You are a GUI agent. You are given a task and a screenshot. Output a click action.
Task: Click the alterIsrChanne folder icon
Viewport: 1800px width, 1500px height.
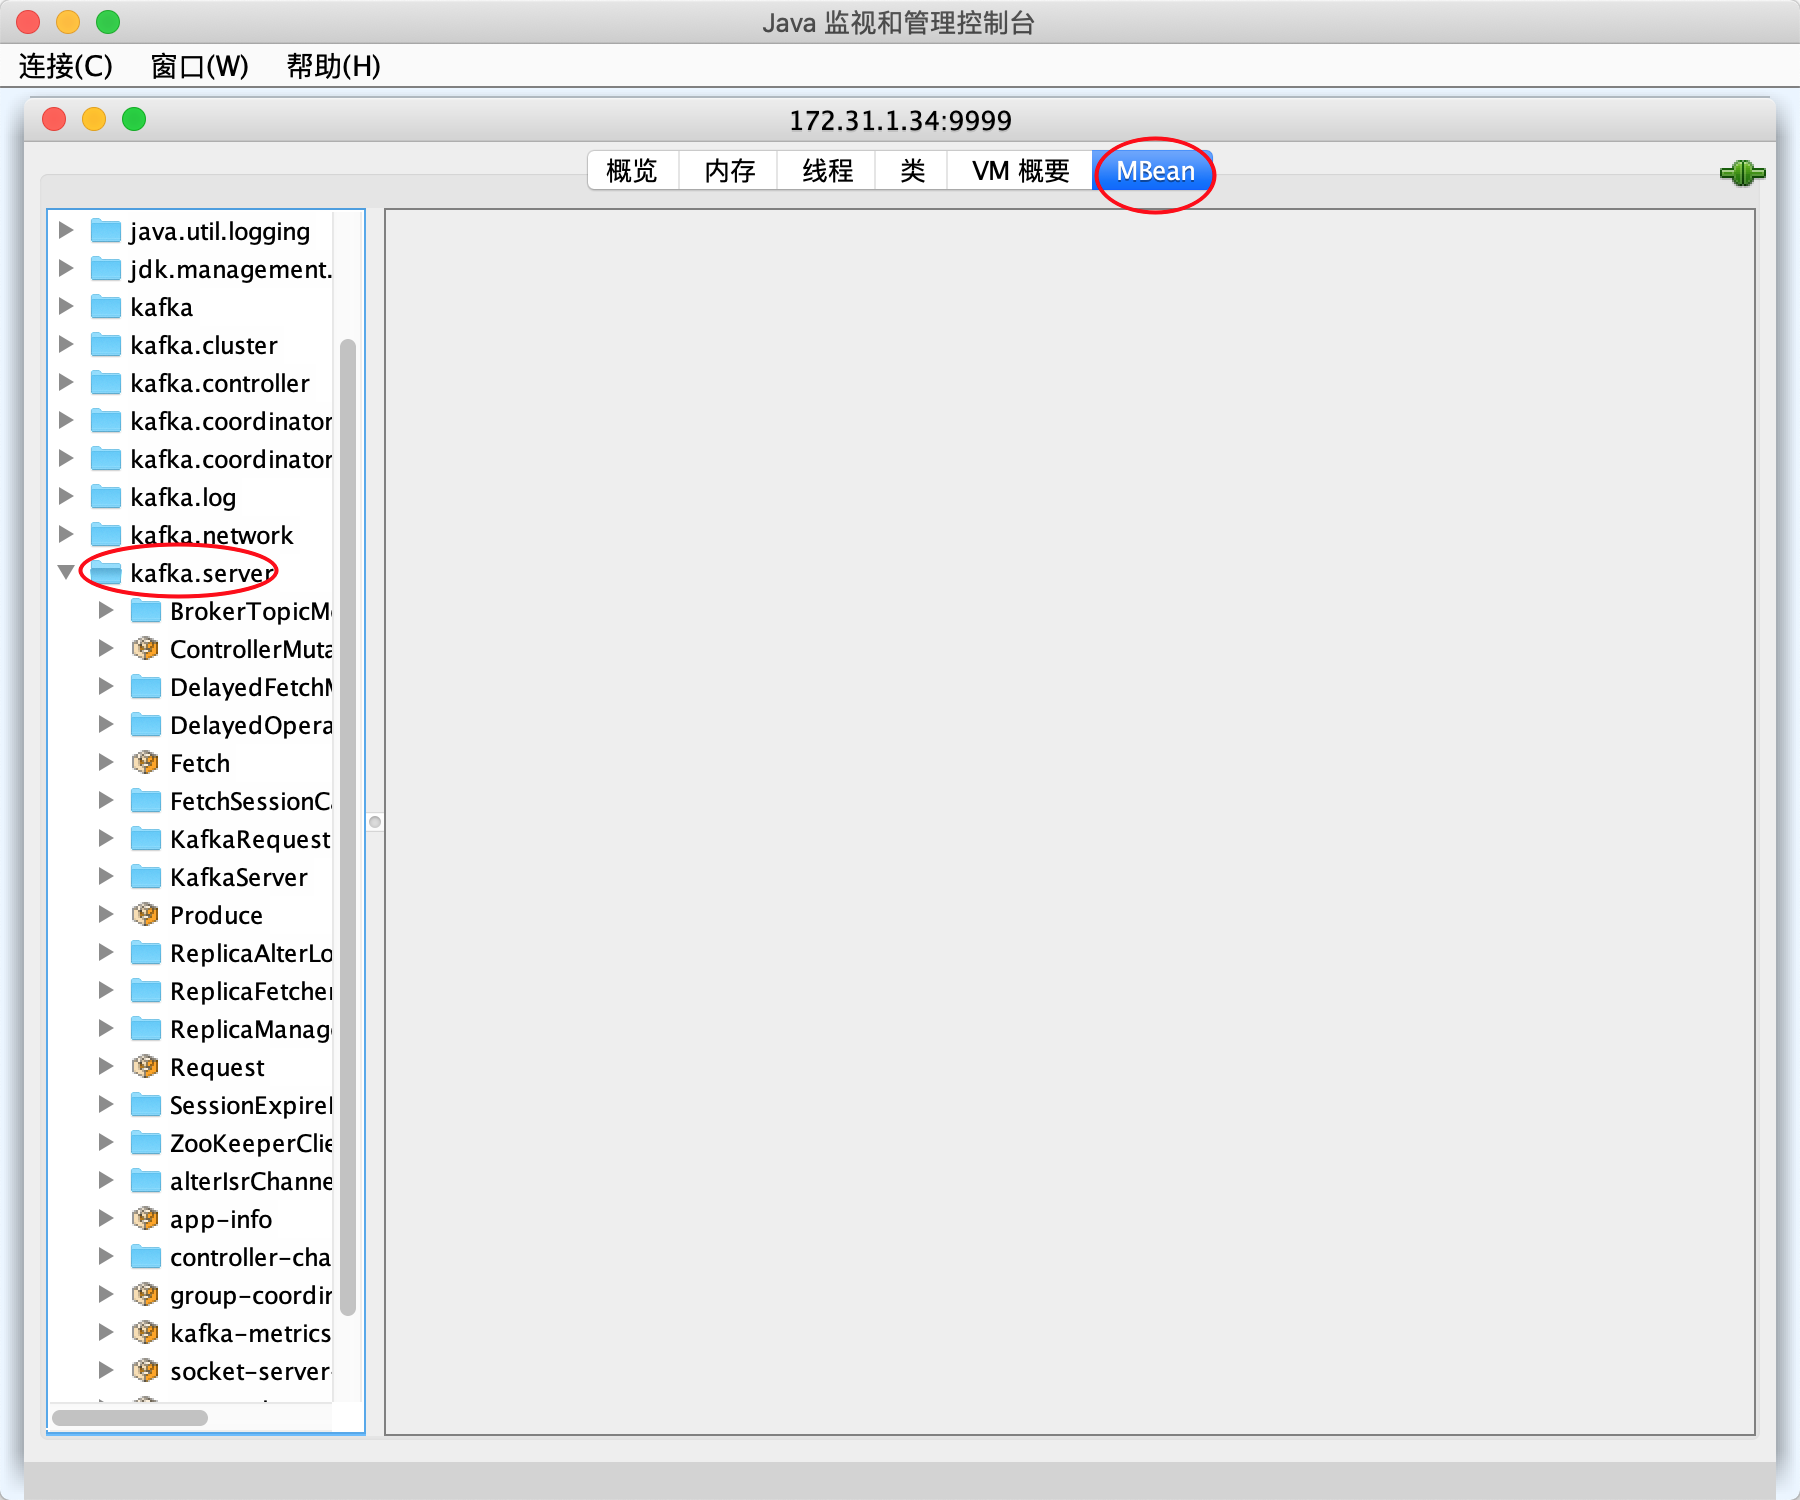[x=146, y=1181]
